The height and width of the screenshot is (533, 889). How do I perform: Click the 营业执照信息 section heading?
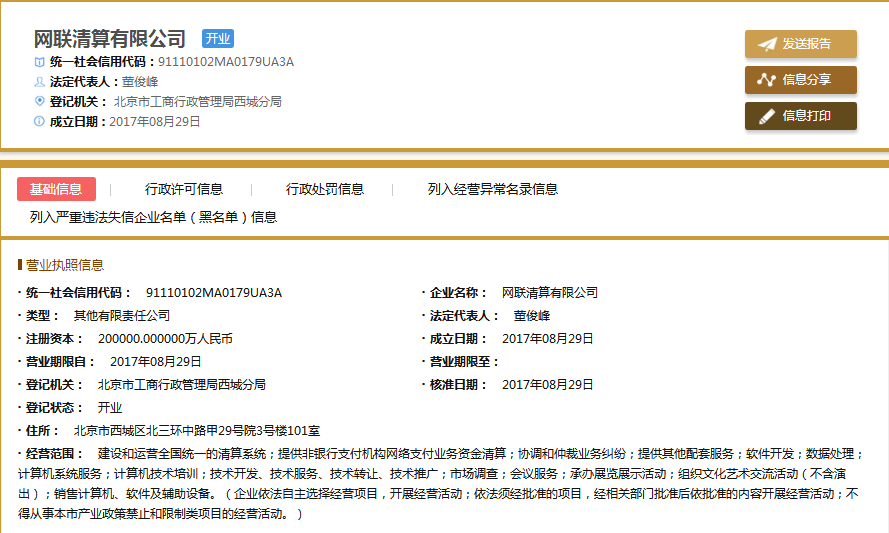click(64, 265)
